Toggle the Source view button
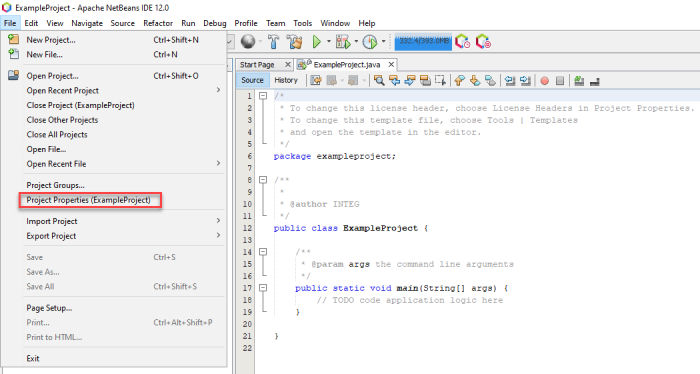Screen dimensions: 700x374 [x=252, y=80]
